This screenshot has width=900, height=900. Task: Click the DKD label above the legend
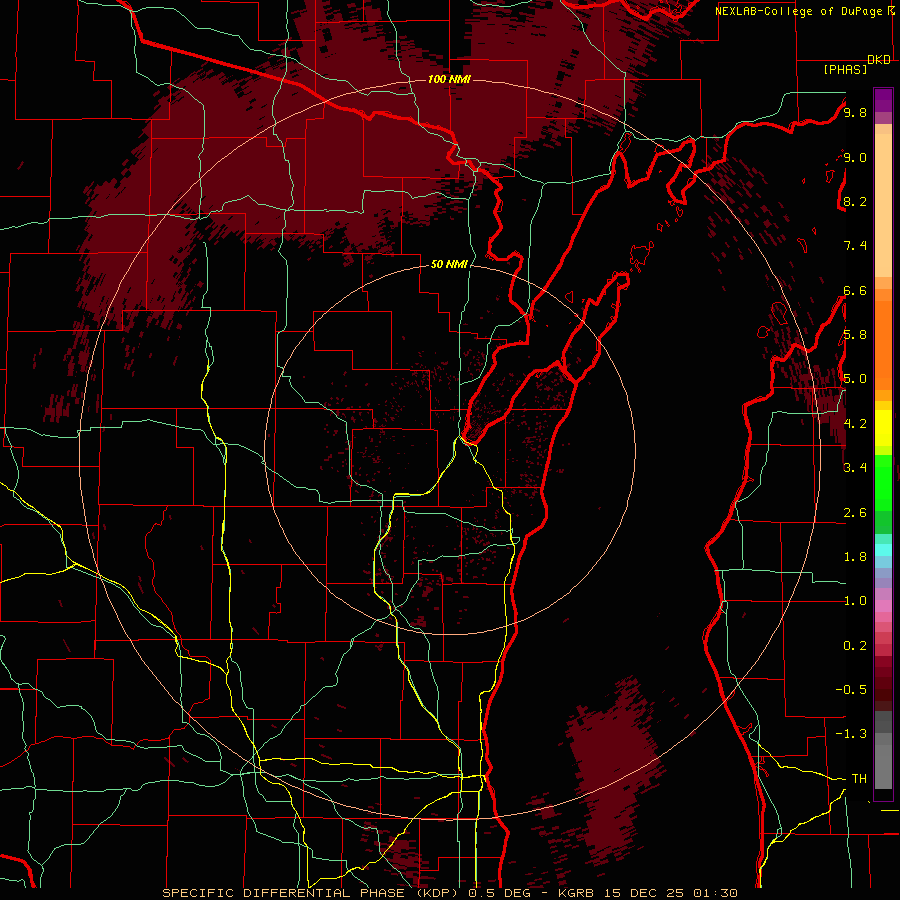879,60
